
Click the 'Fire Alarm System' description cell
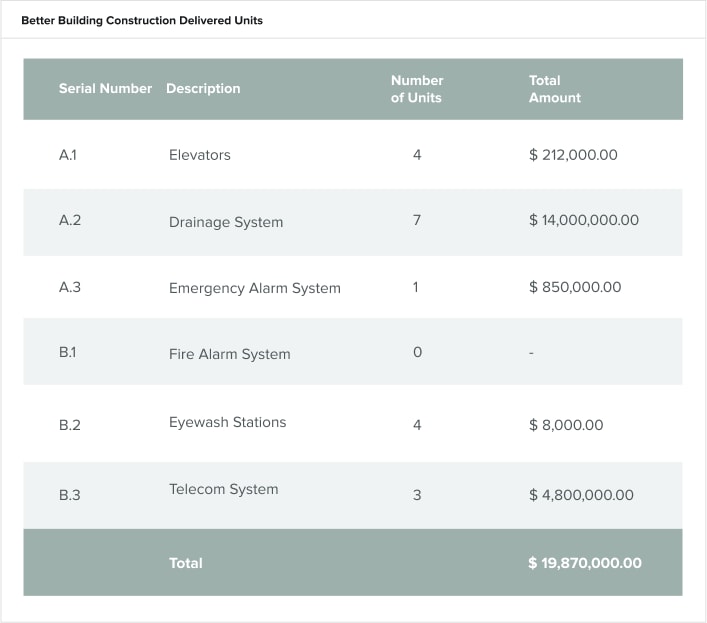click(x=230, y=354)
